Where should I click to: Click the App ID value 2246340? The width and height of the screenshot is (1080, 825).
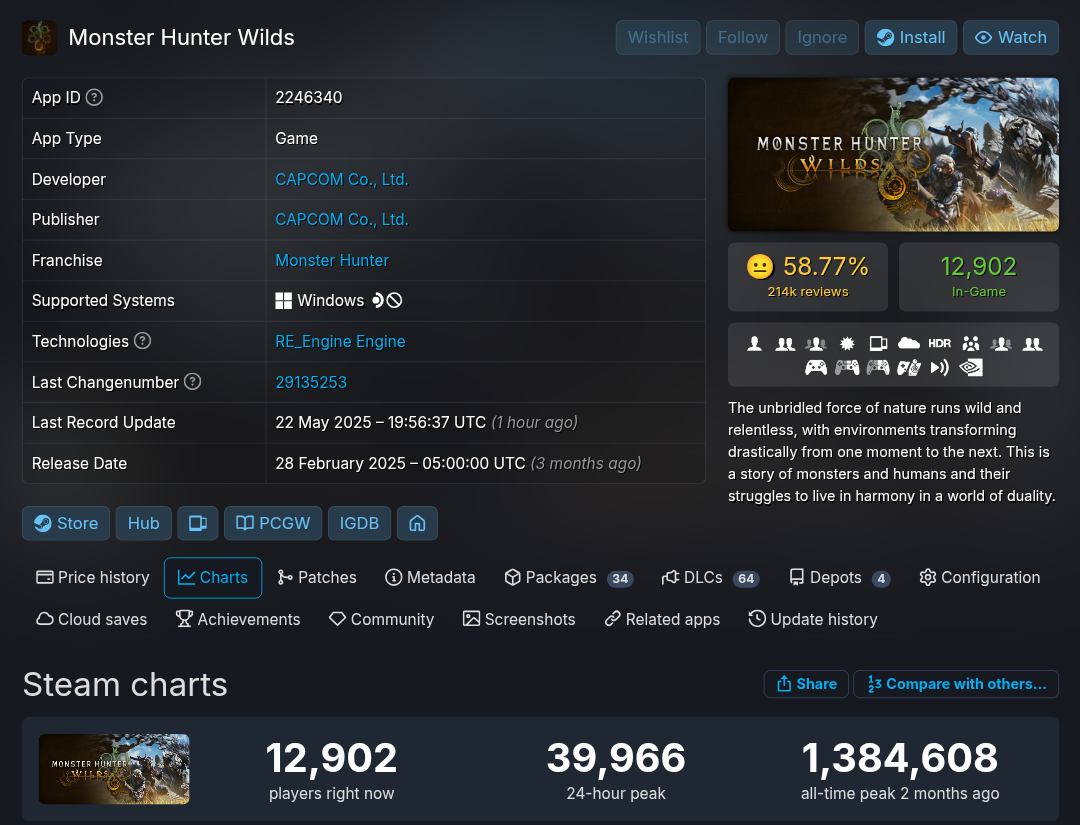[x=309, y=98]
